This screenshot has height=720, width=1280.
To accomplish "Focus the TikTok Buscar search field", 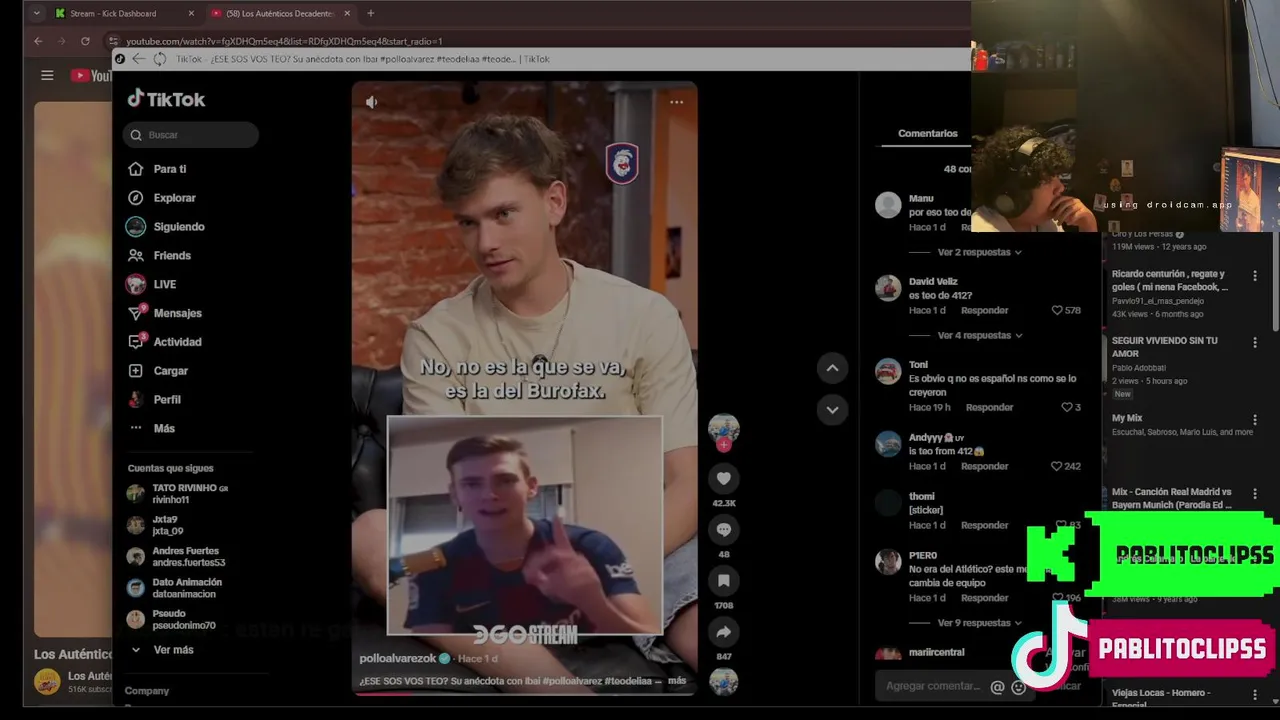I will [x=191, y=135].
